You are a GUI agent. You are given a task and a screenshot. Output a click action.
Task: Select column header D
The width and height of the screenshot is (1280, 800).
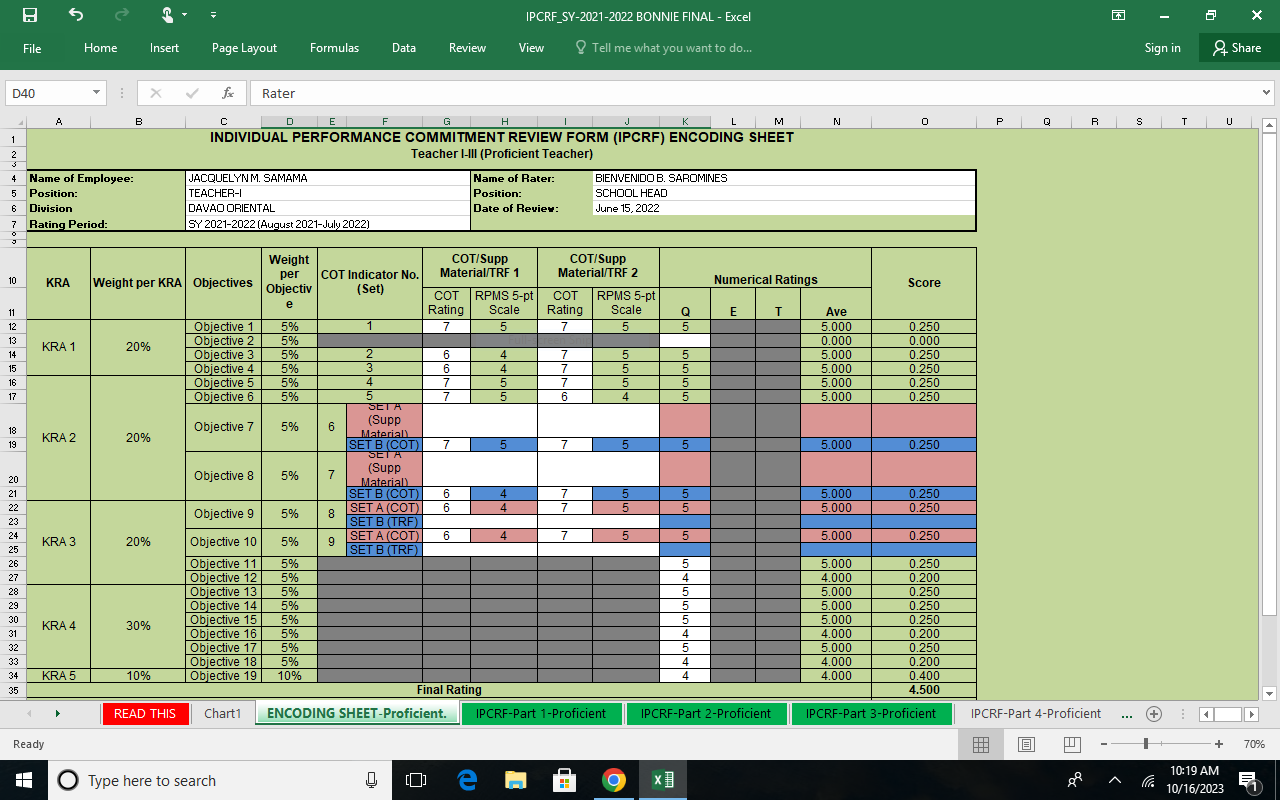[x=289, y=122]
